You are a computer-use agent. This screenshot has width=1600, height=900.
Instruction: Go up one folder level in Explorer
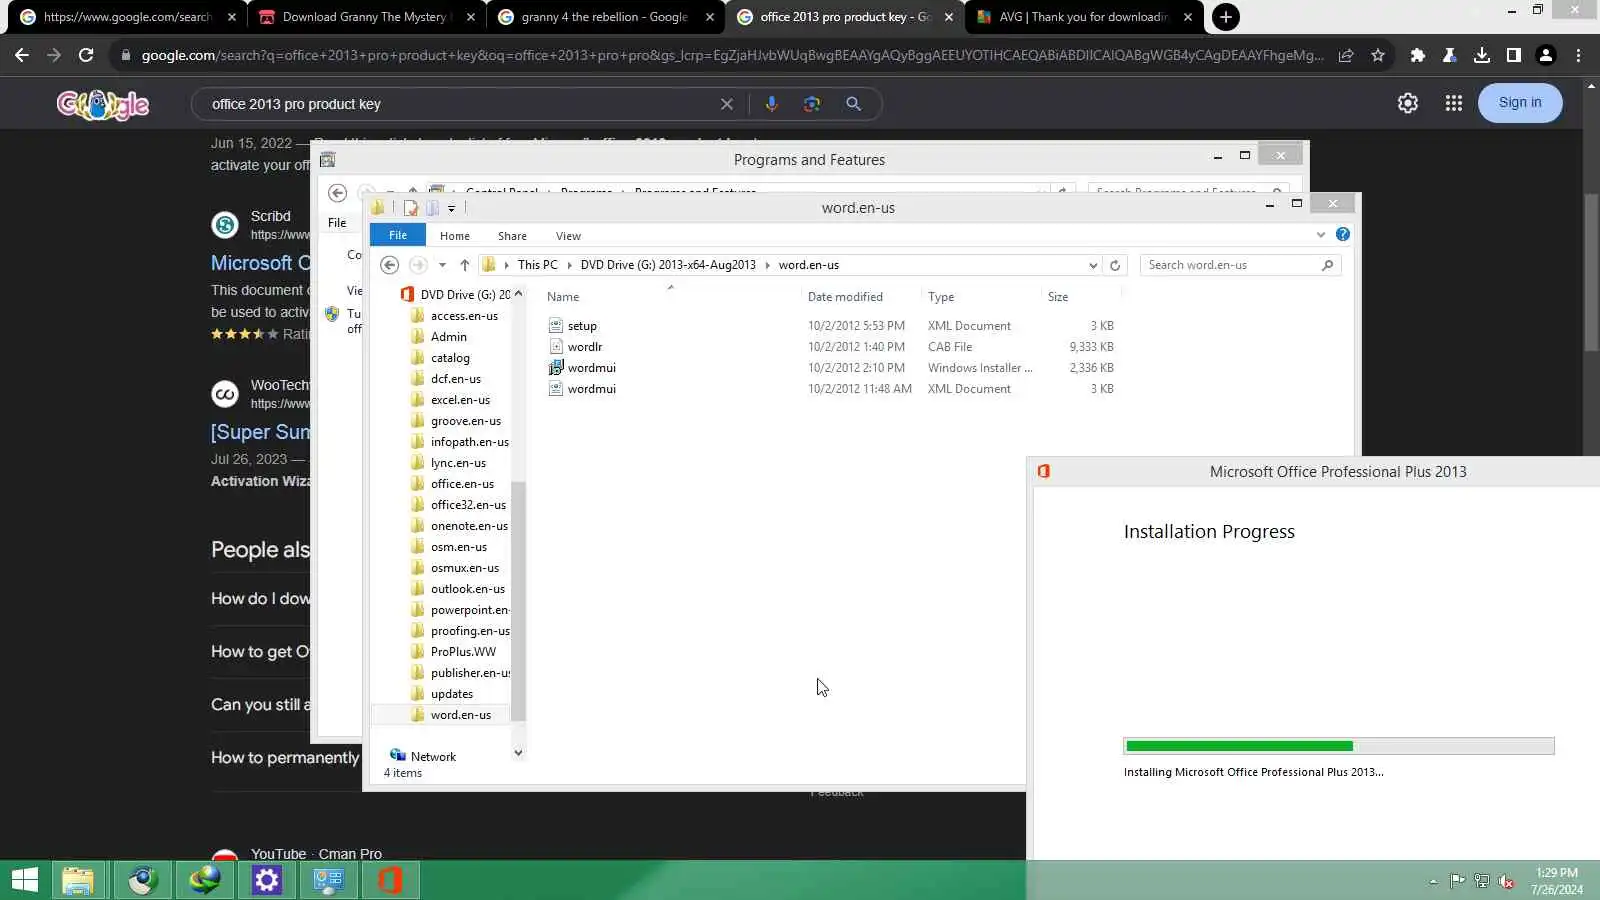pos(465,265)
